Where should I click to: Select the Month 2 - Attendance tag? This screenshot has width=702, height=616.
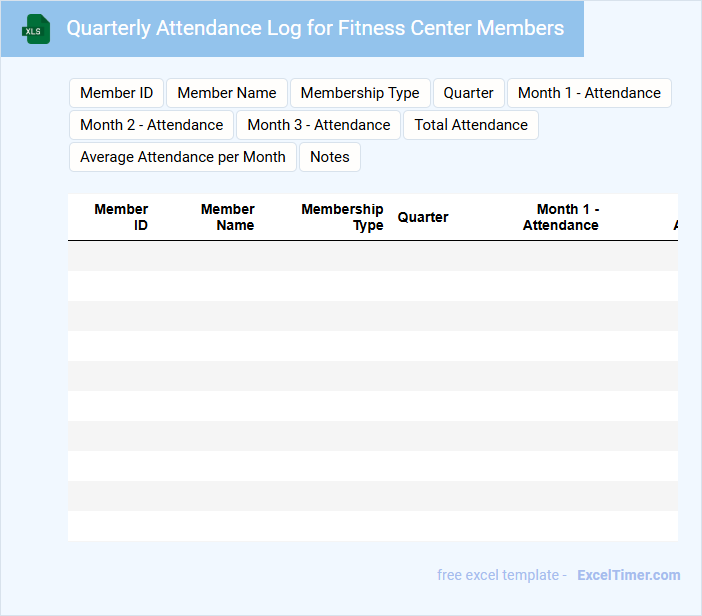pyautogui.click(x=152, y=125)
